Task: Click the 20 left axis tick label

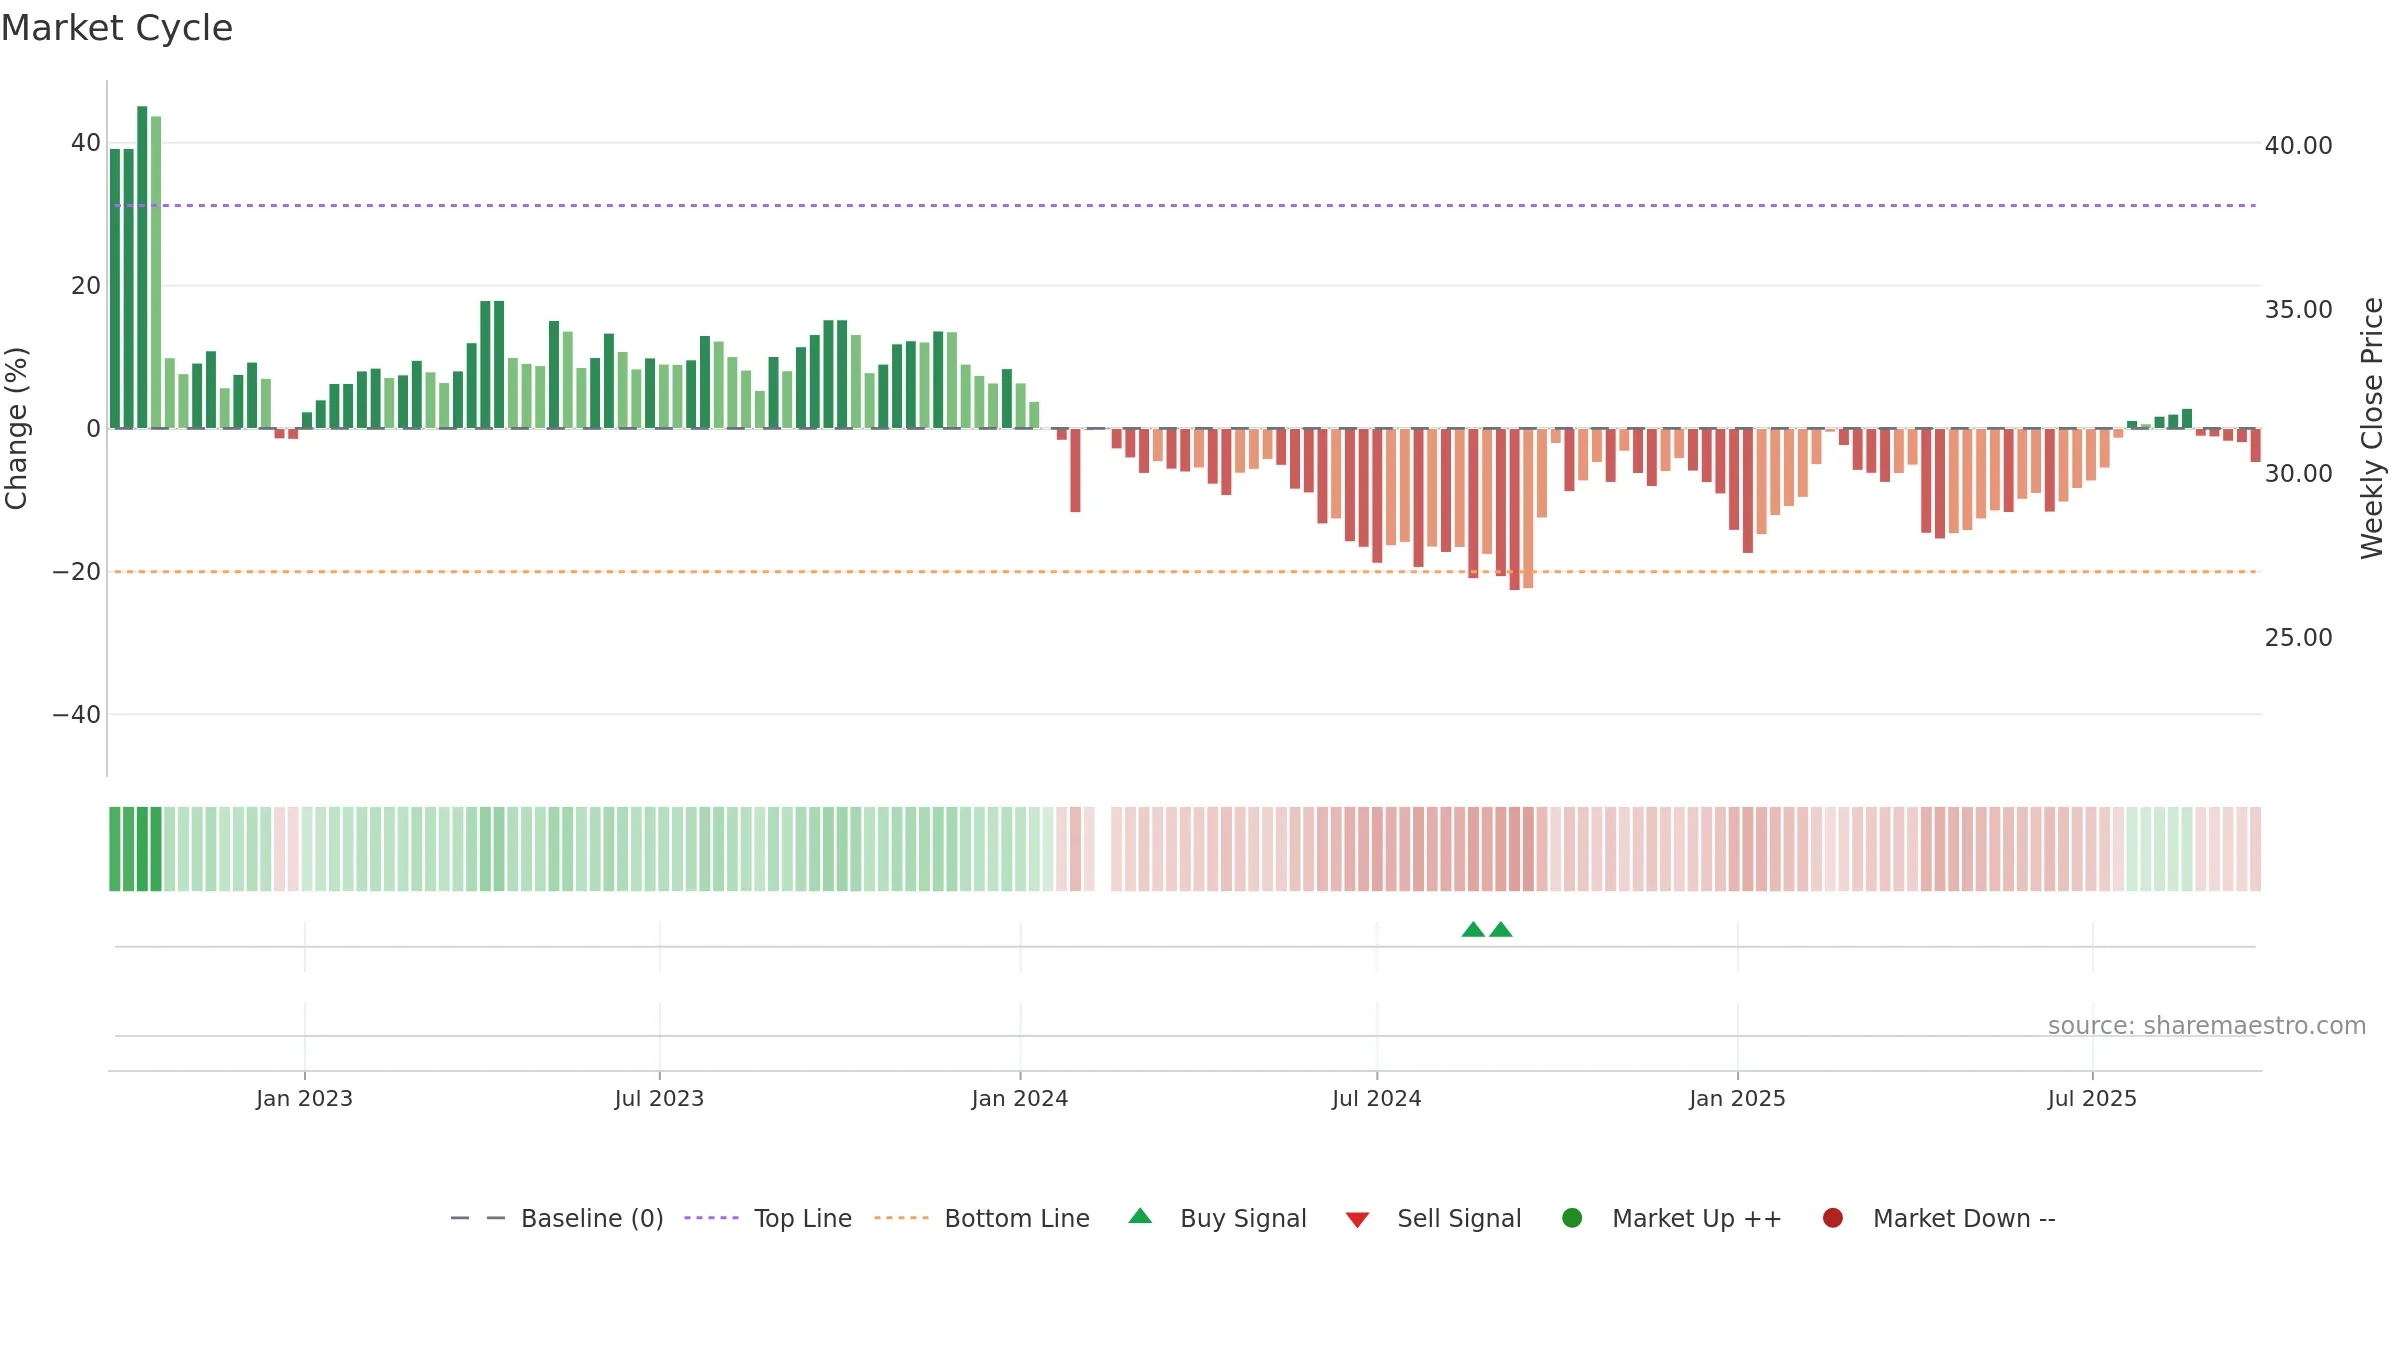Action: 86,286
